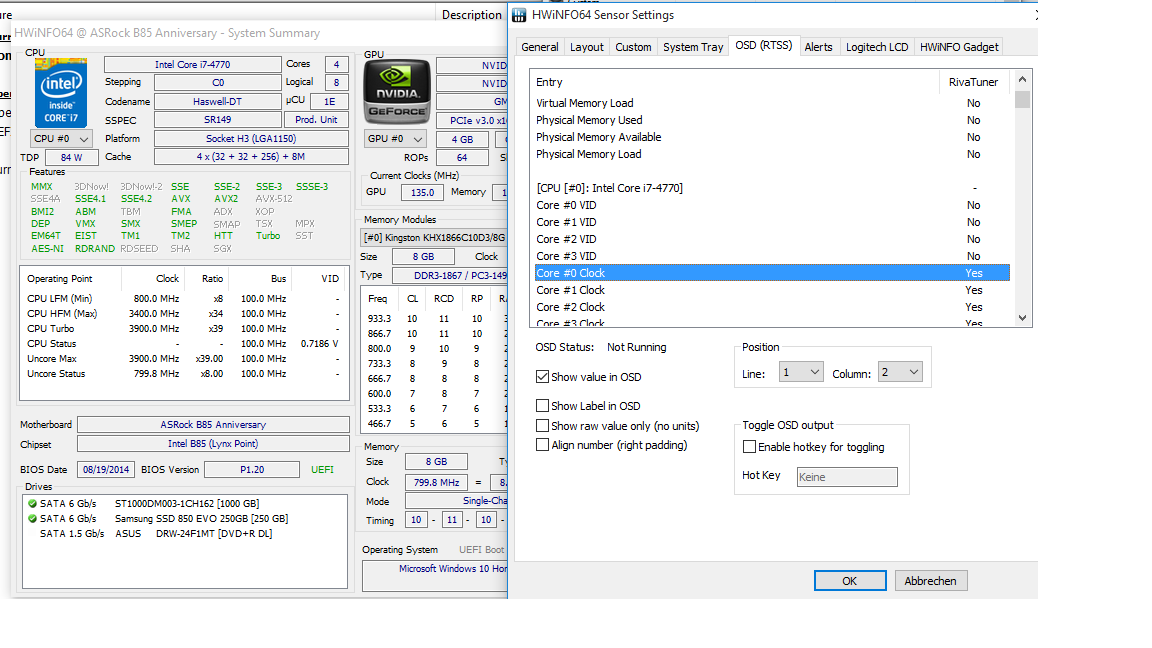
Task: Click the Abbrechen button
Action: point(930,580)
